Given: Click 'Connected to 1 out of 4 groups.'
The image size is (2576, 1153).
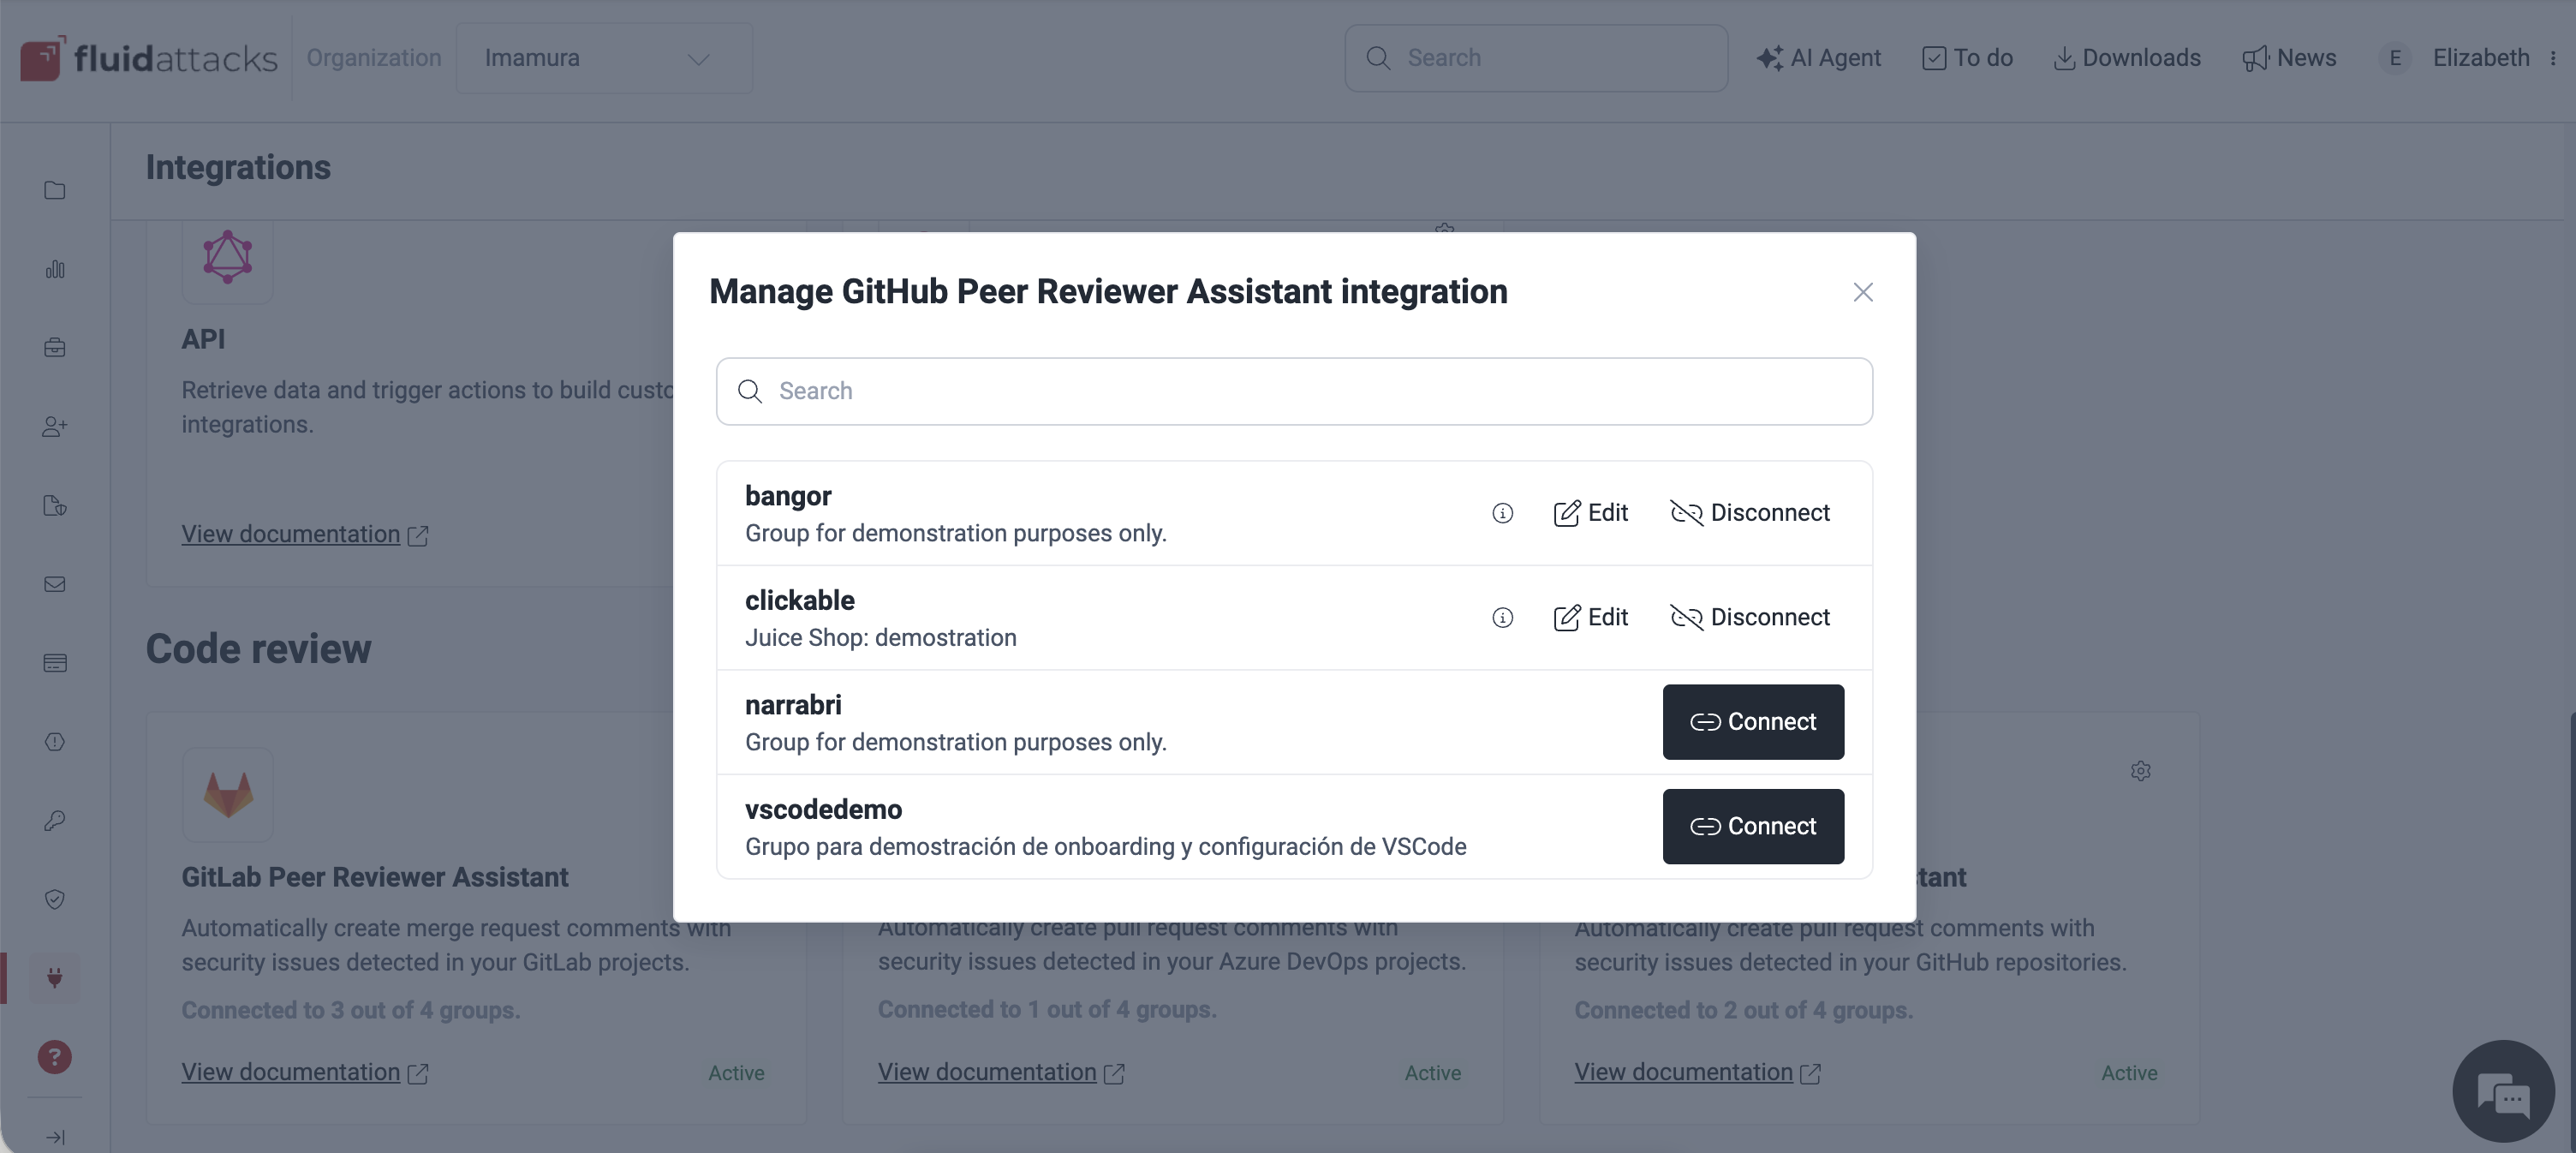Looking at the screenshot, I should coord(1047,1010).
